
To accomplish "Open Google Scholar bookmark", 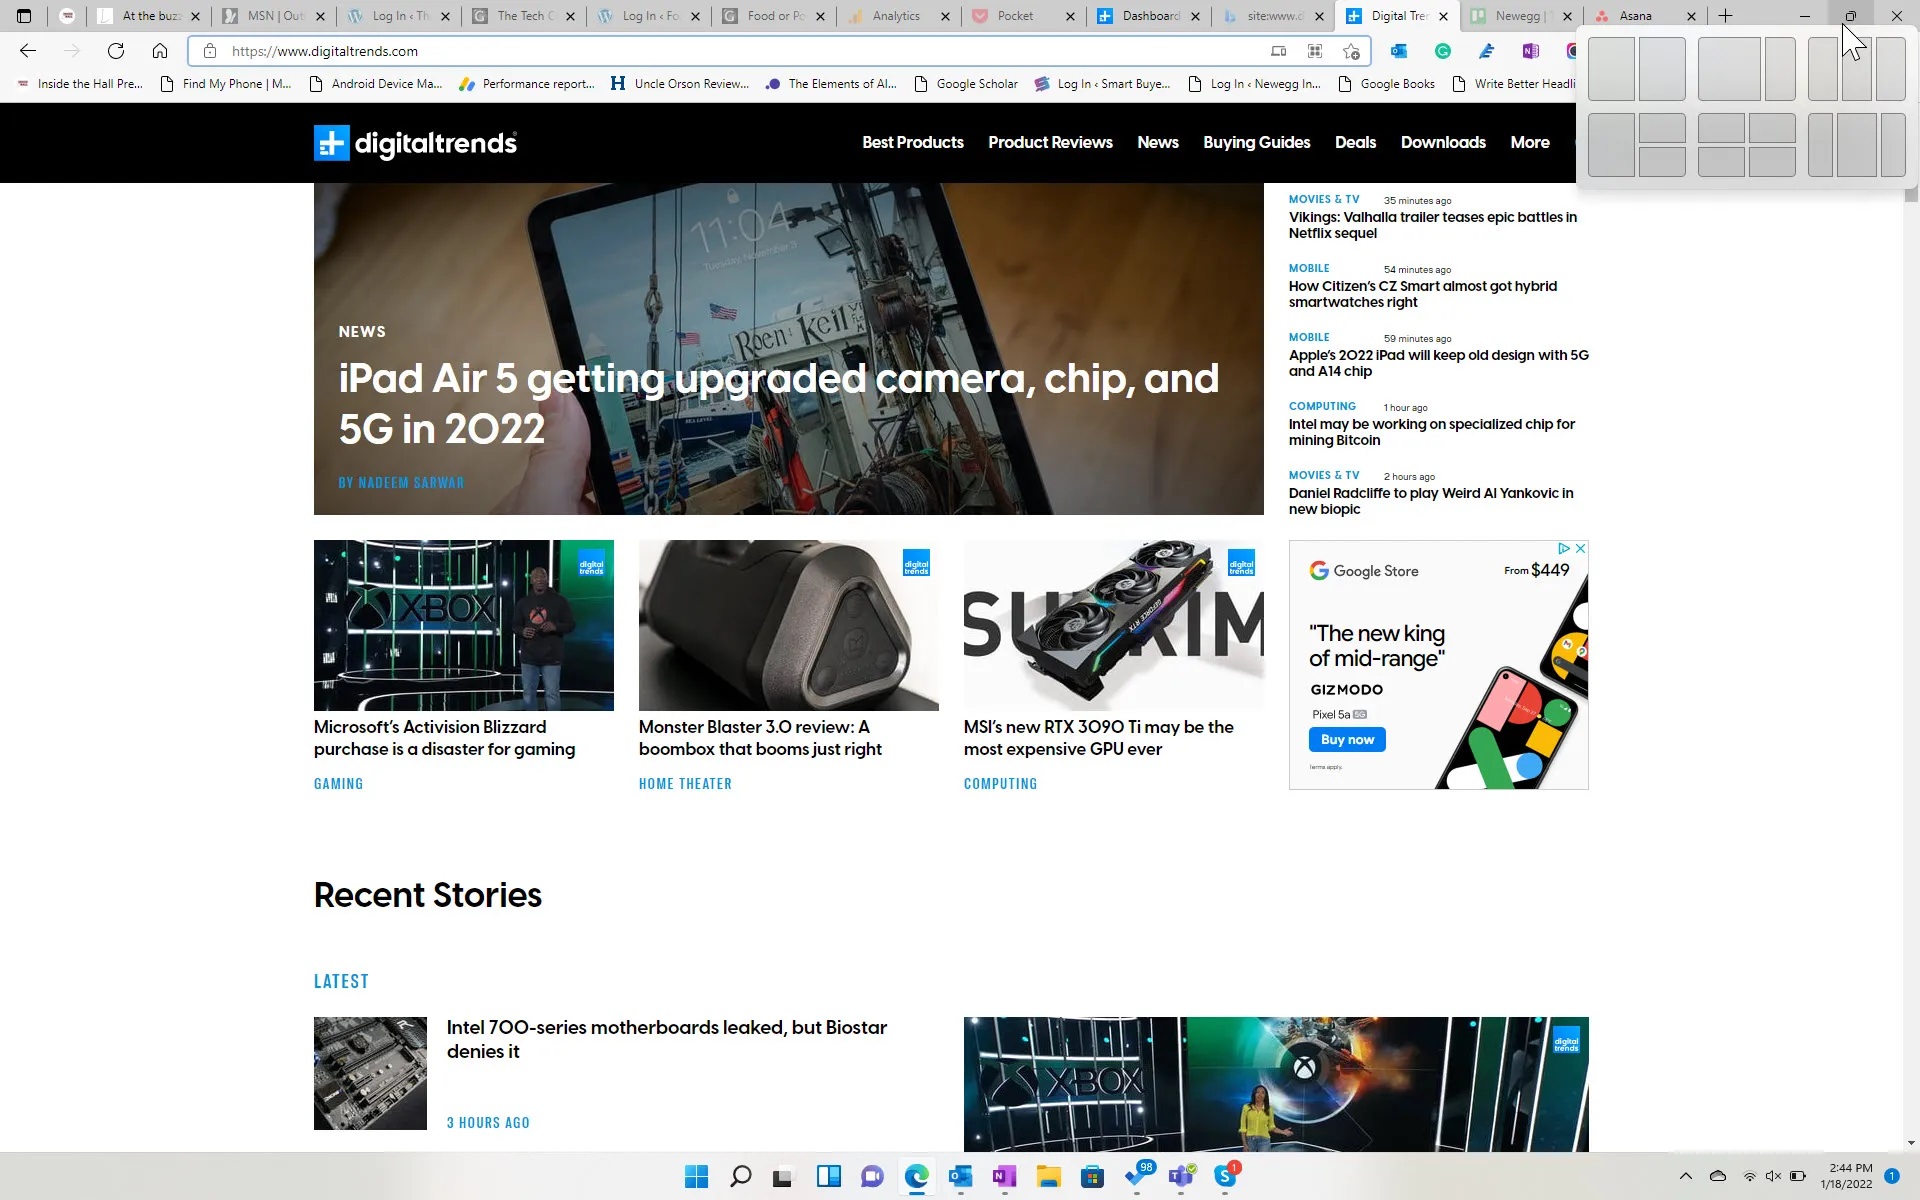I will click(x=966, y=84).
